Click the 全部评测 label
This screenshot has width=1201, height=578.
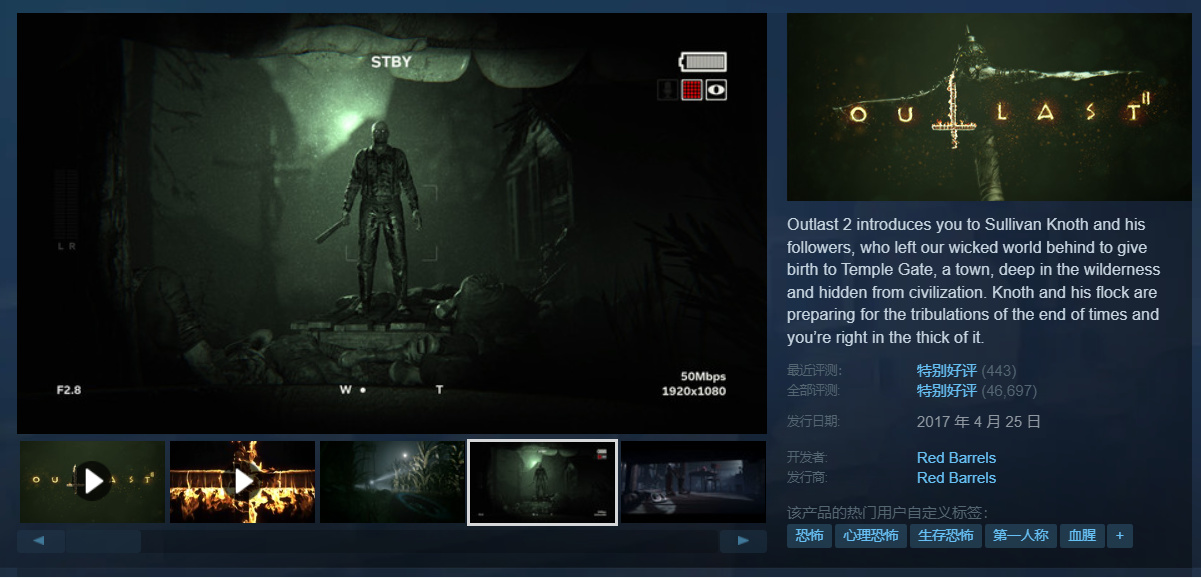(814, 390)
